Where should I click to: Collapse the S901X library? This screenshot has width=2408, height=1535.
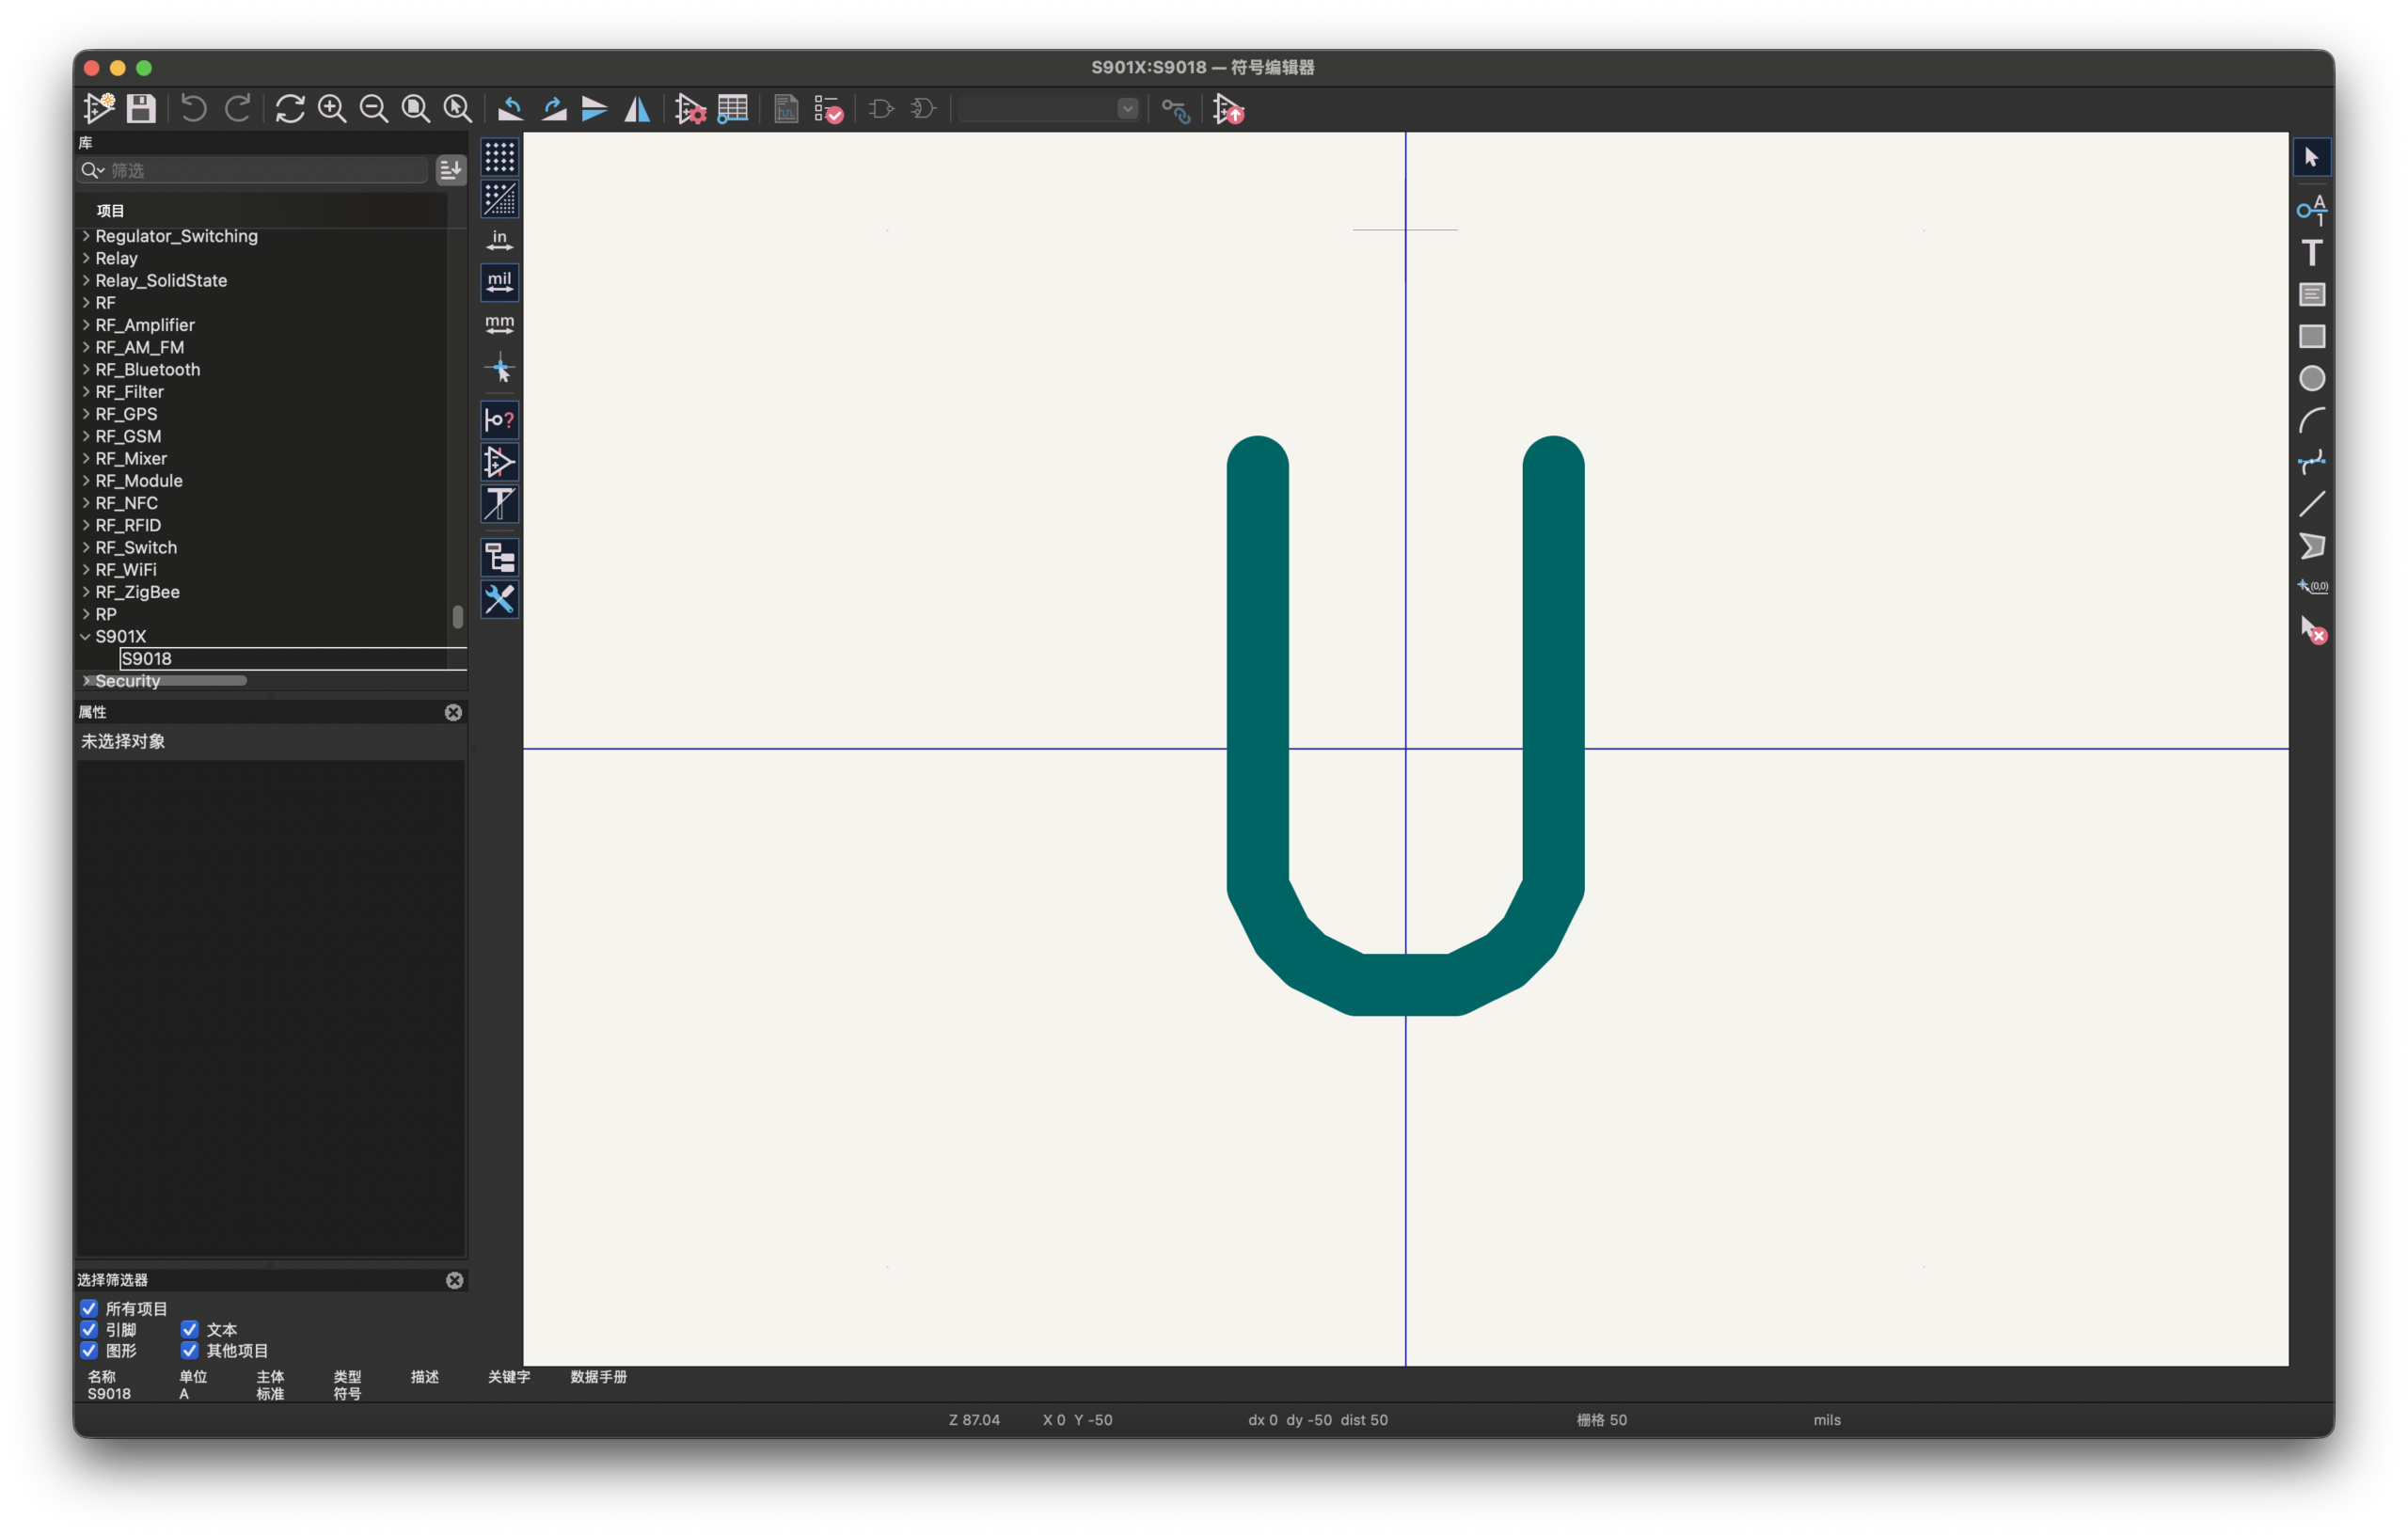86,636
